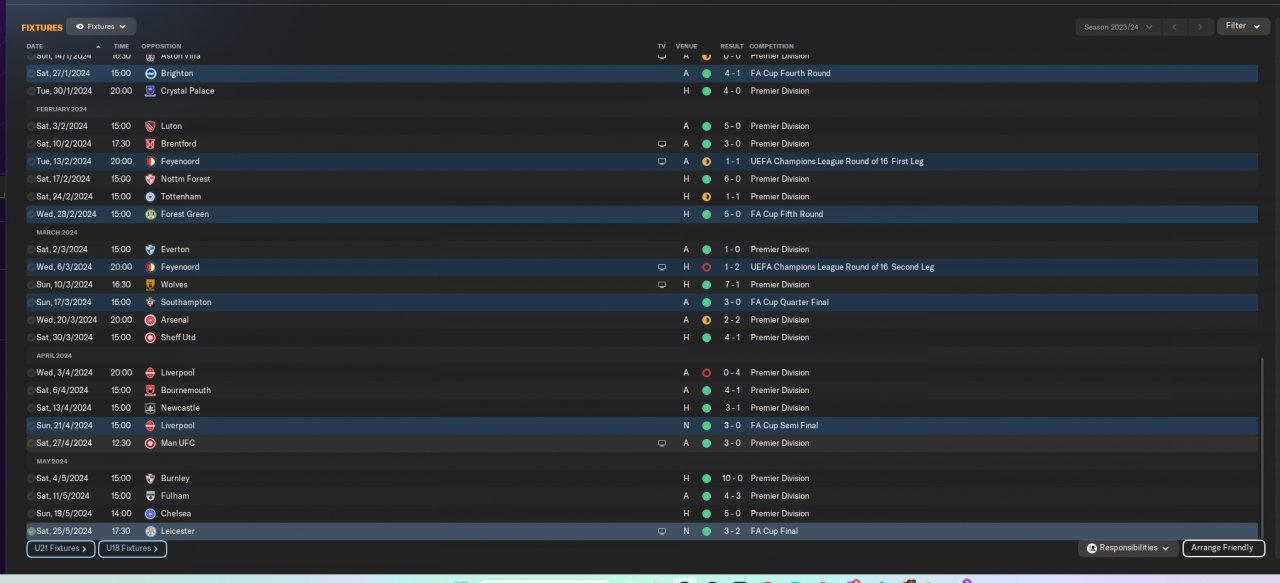Click the Brighton club badge
1280x583 pixels.
tap(150, 73)
